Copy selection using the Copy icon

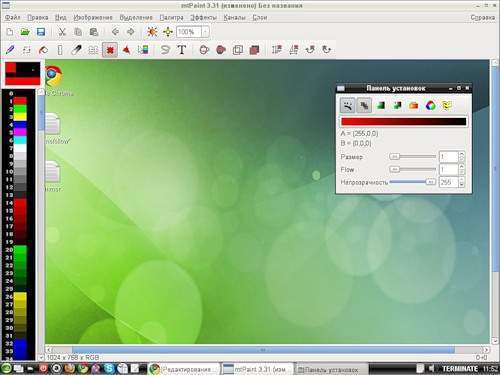coord(78,32)
